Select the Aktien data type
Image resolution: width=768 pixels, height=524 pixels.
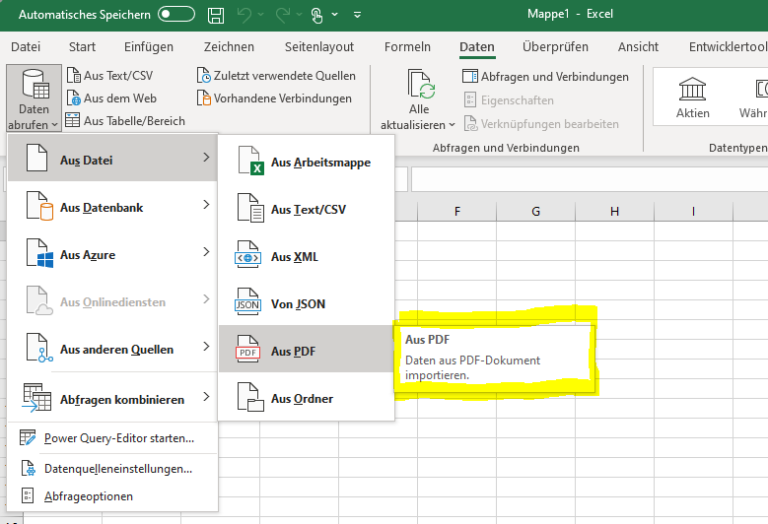[693, 98]
